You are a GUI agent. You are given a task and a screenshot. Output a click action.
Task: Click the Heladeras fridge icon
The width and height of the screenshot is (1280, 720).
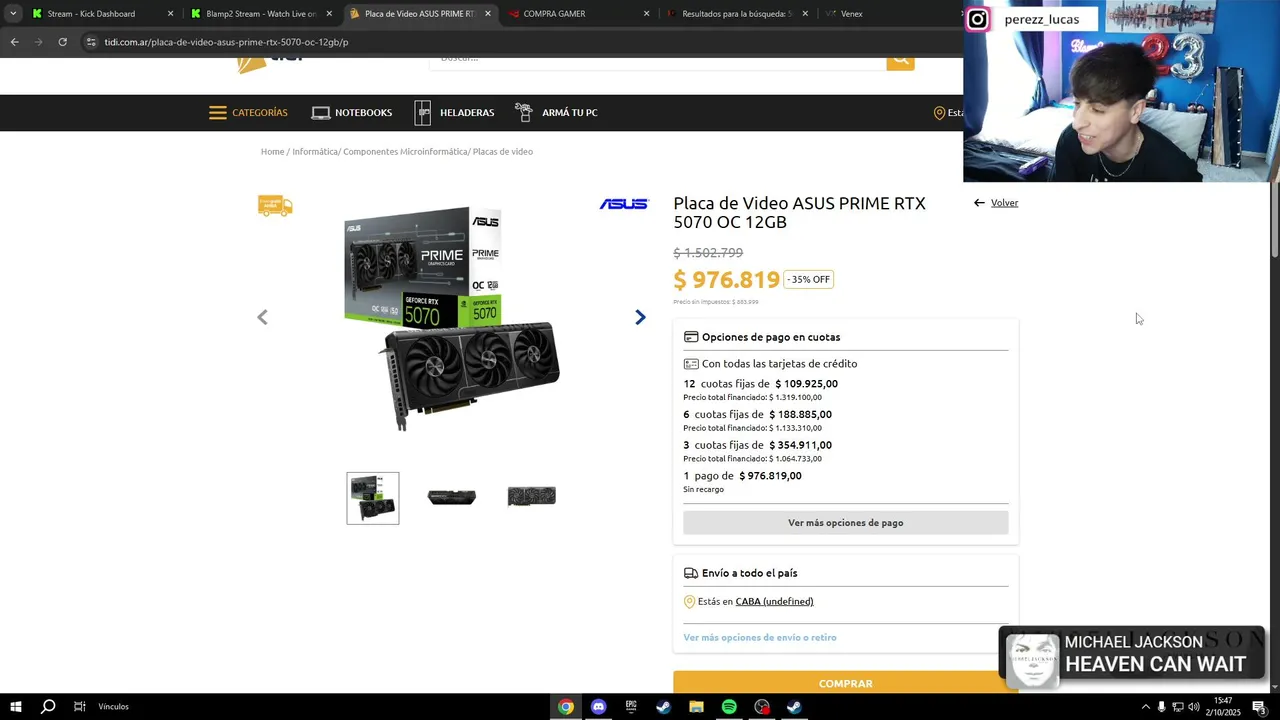[x=423, y=112]
